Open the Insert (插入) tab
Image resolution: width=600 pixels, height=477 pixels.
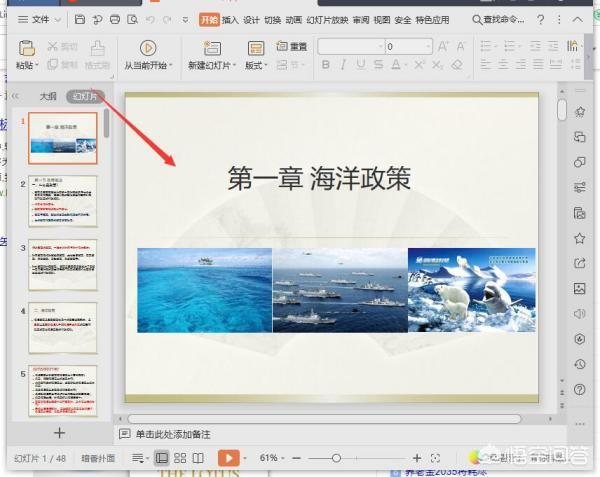click(x=230, y=19)
